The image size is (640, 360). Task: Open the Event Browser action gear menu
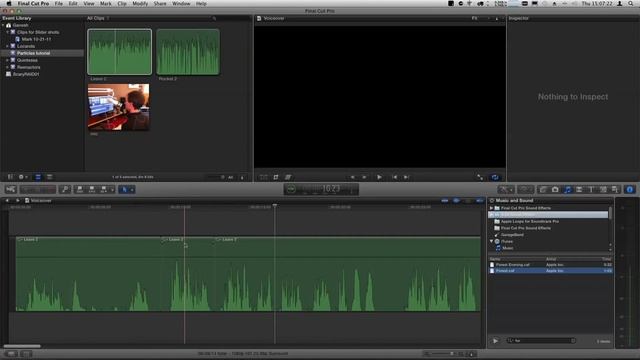[22, 177]
